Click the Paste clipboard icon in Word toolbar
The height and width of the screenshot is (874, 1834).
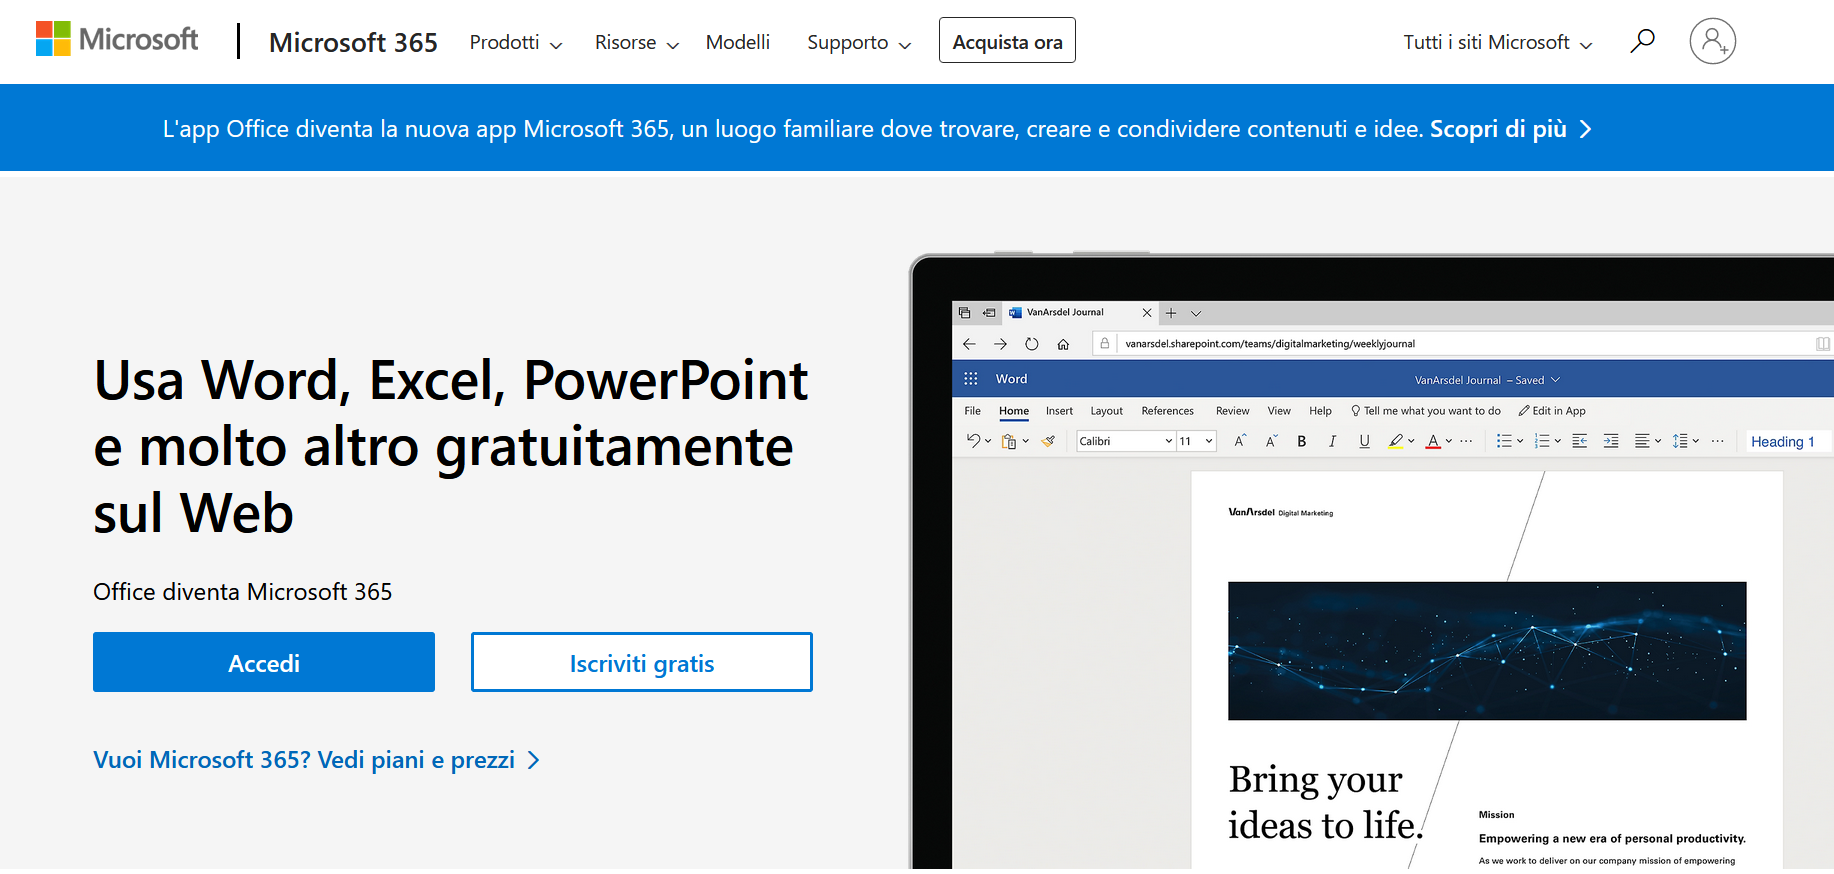[1009, 441]
